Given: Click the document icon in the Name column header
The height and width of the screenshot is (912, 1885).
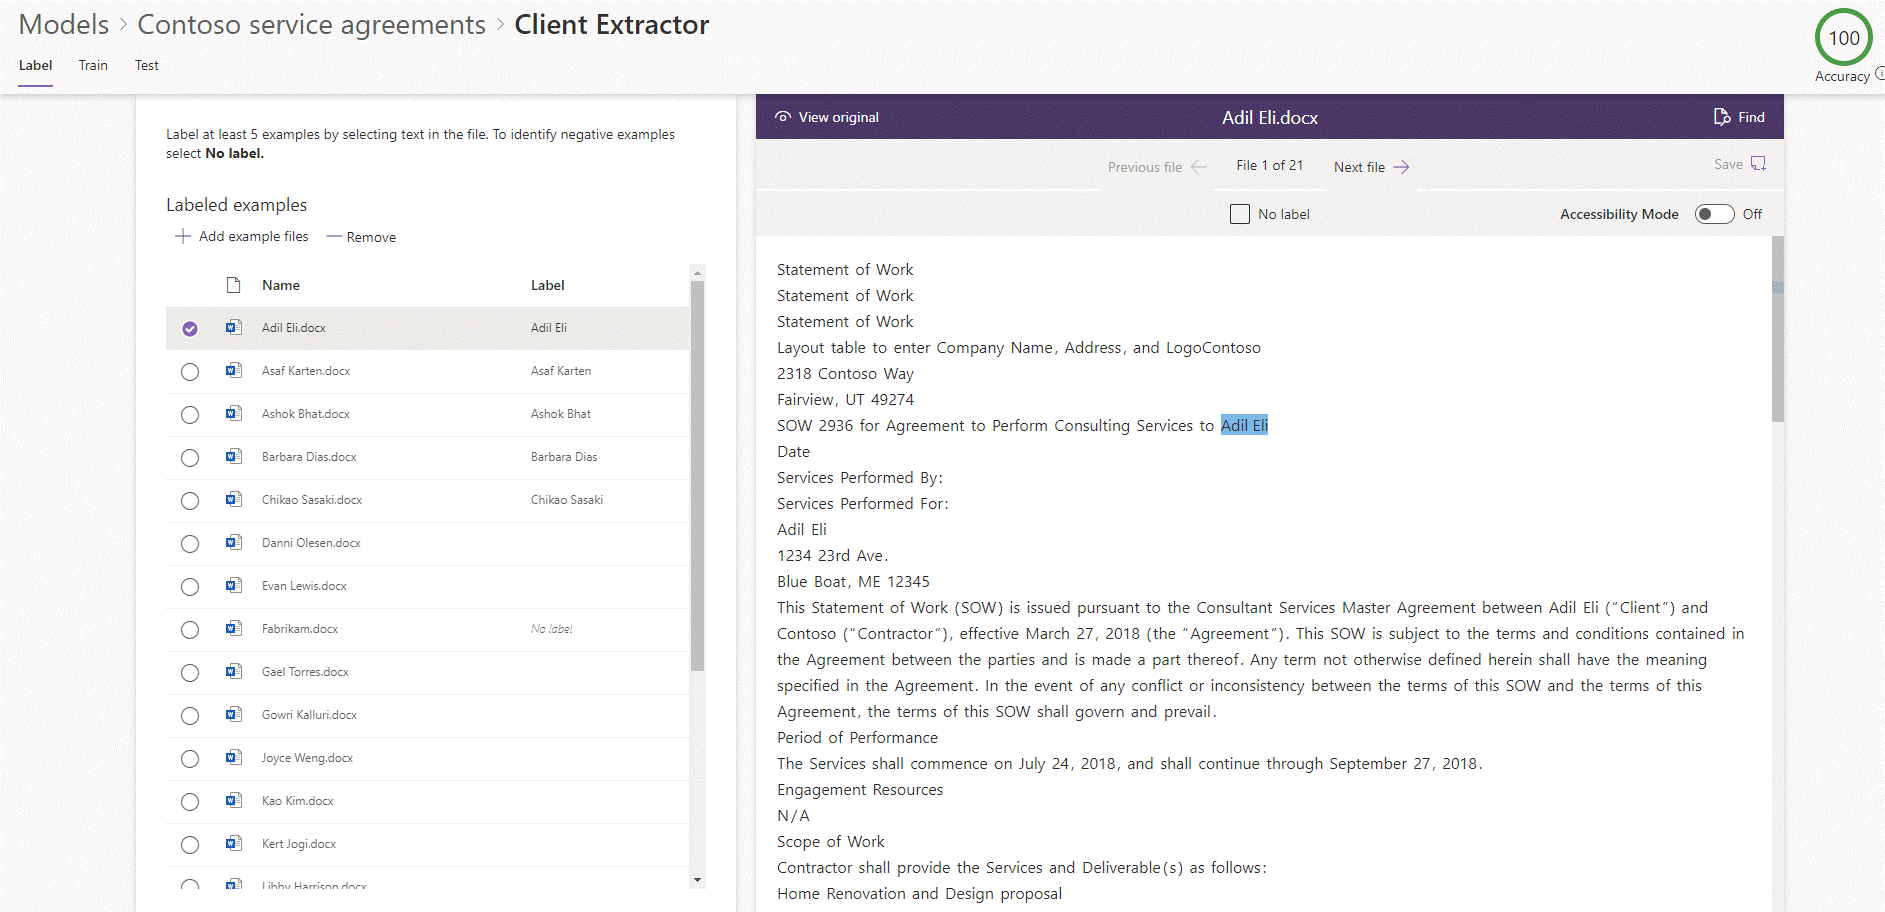Looking at the screenshot, I should pos(231,284).
